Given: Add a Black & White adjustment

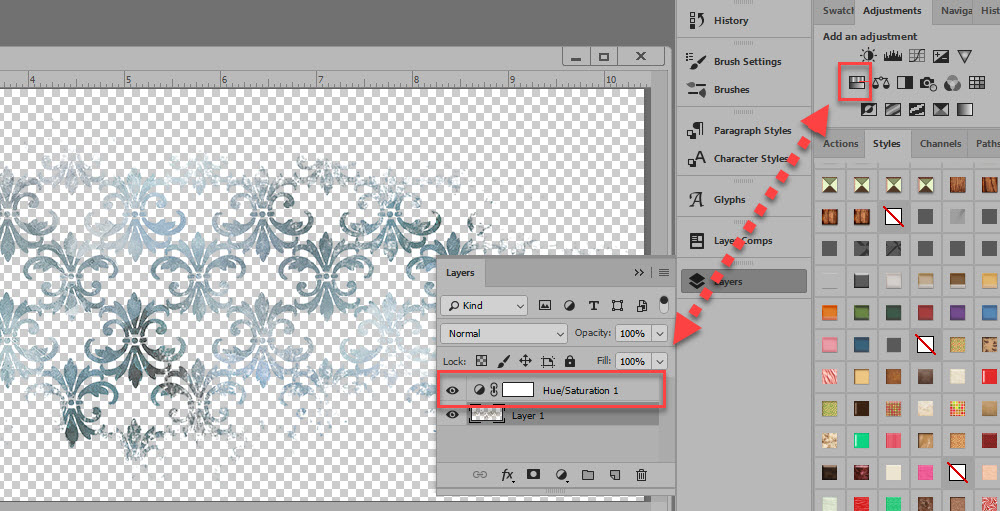Looking at the screenshot, I should [x=904, y=82].
